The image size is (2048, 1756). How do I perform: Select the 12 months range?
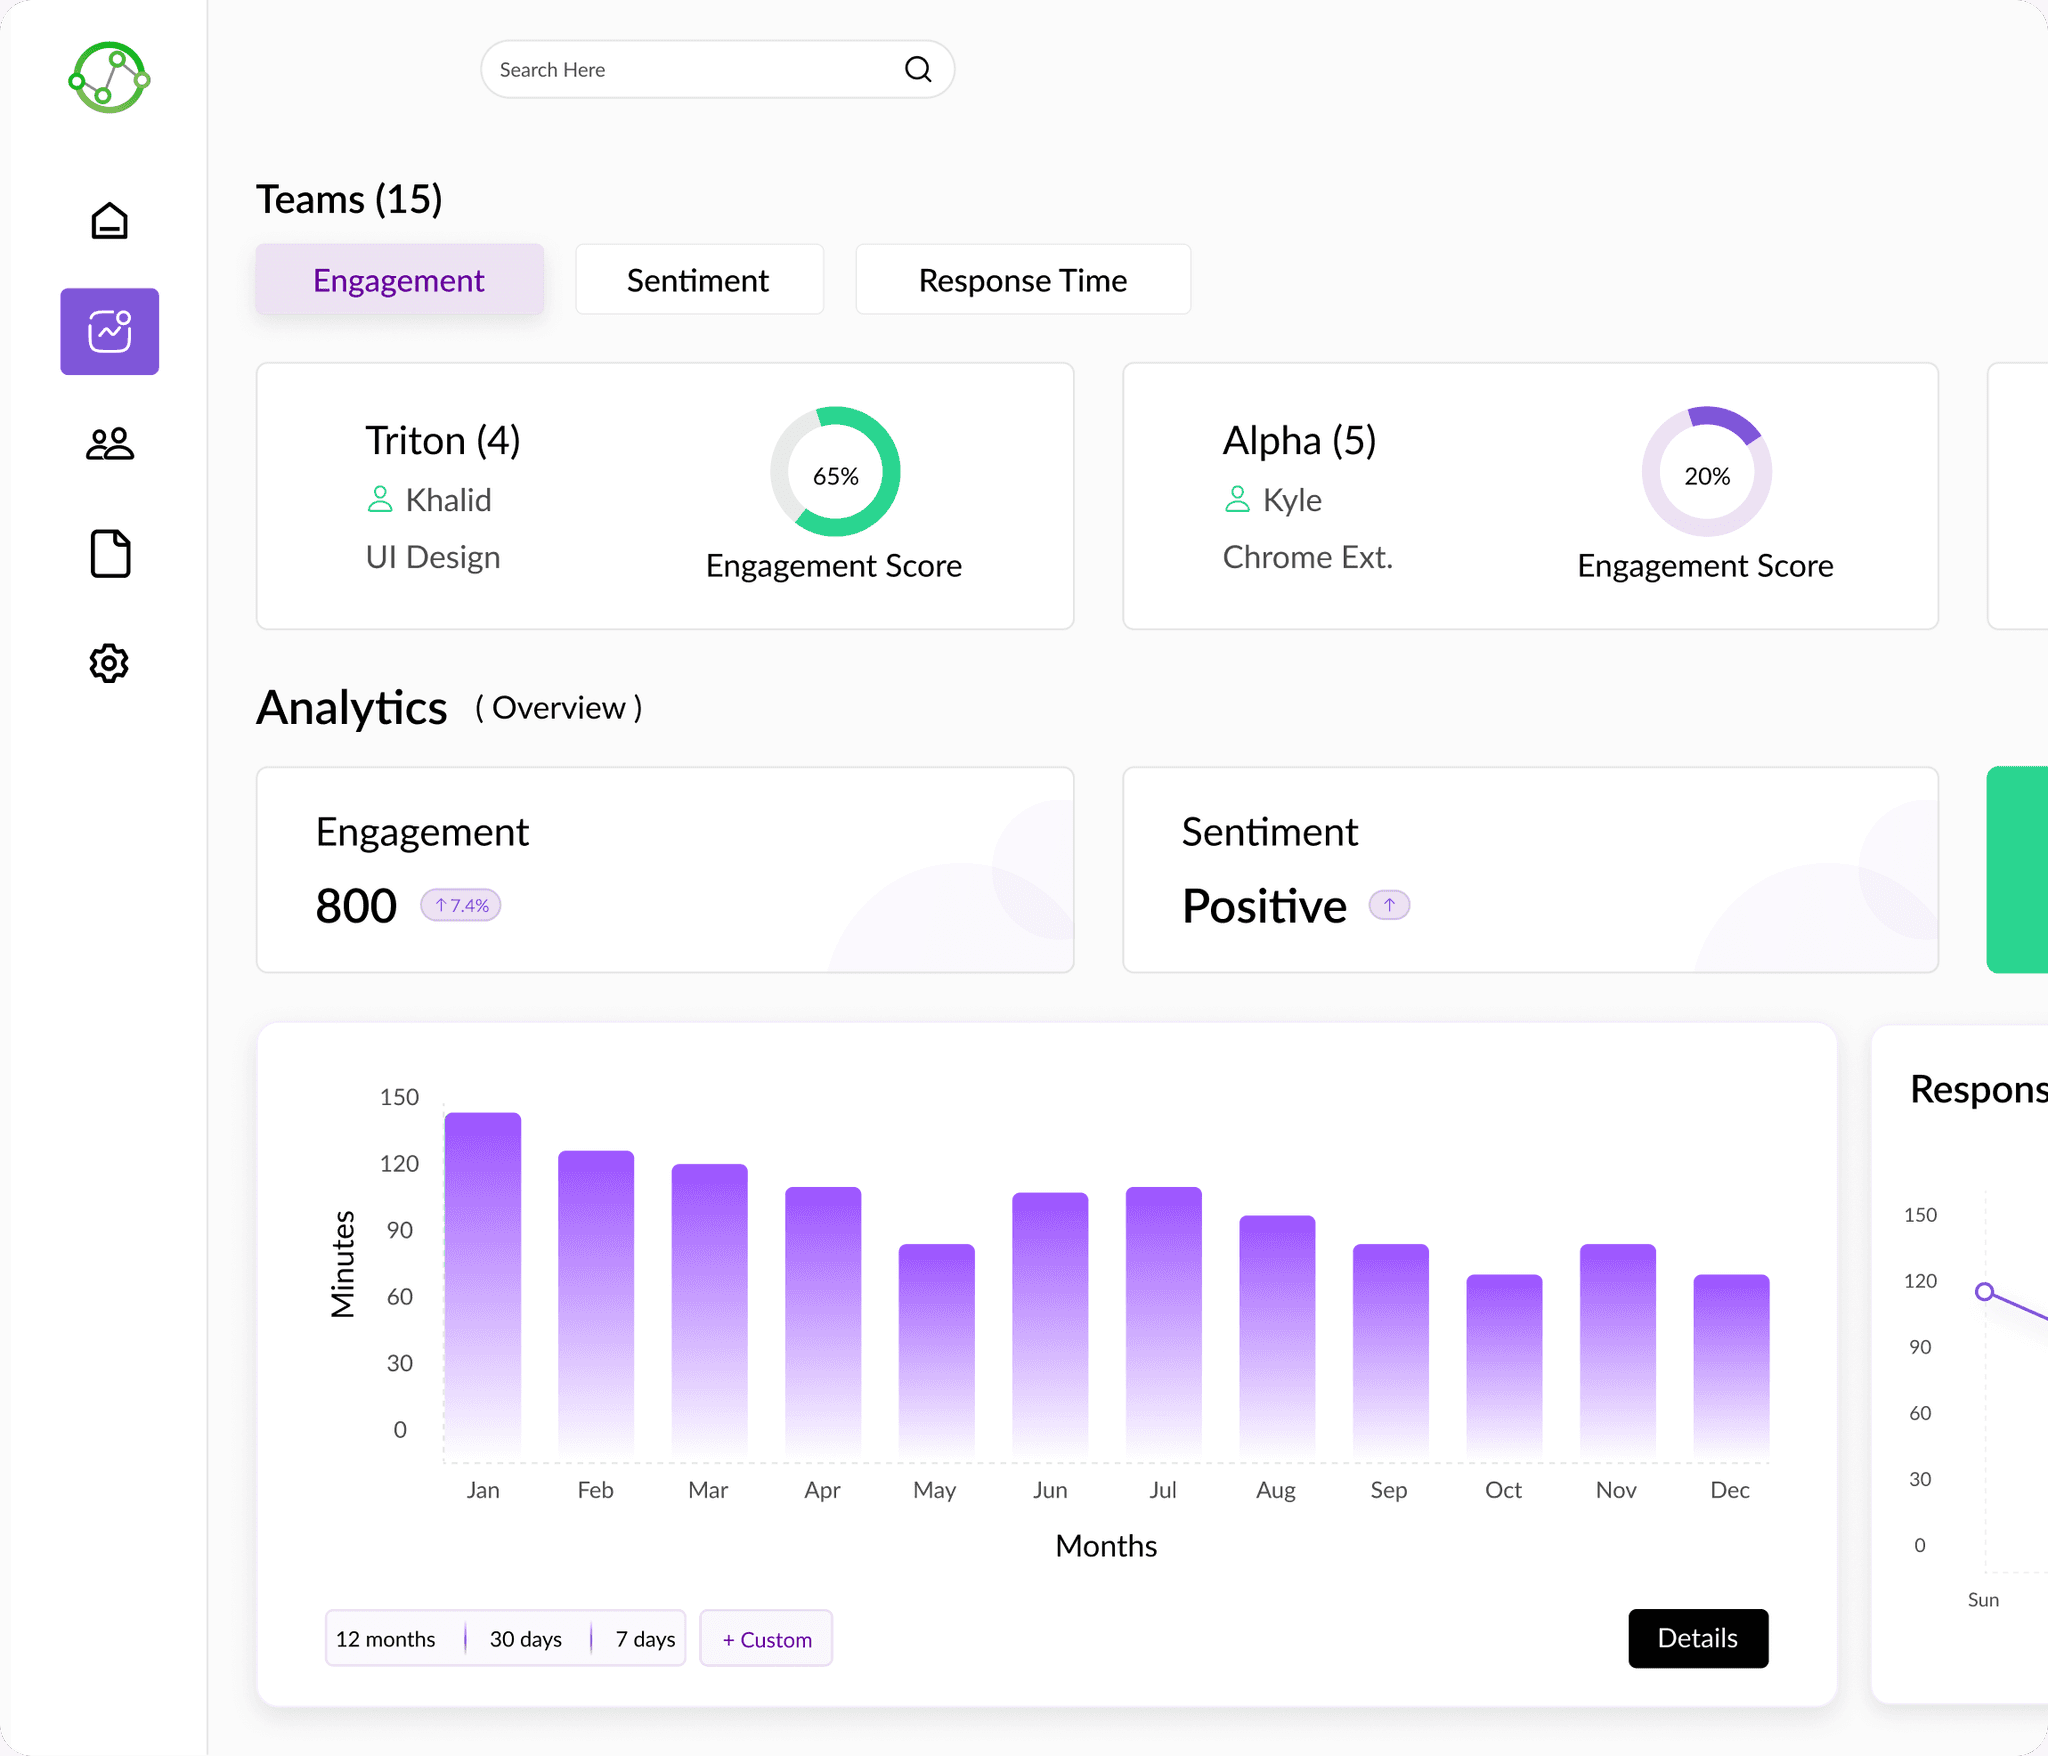[386, 1638]
